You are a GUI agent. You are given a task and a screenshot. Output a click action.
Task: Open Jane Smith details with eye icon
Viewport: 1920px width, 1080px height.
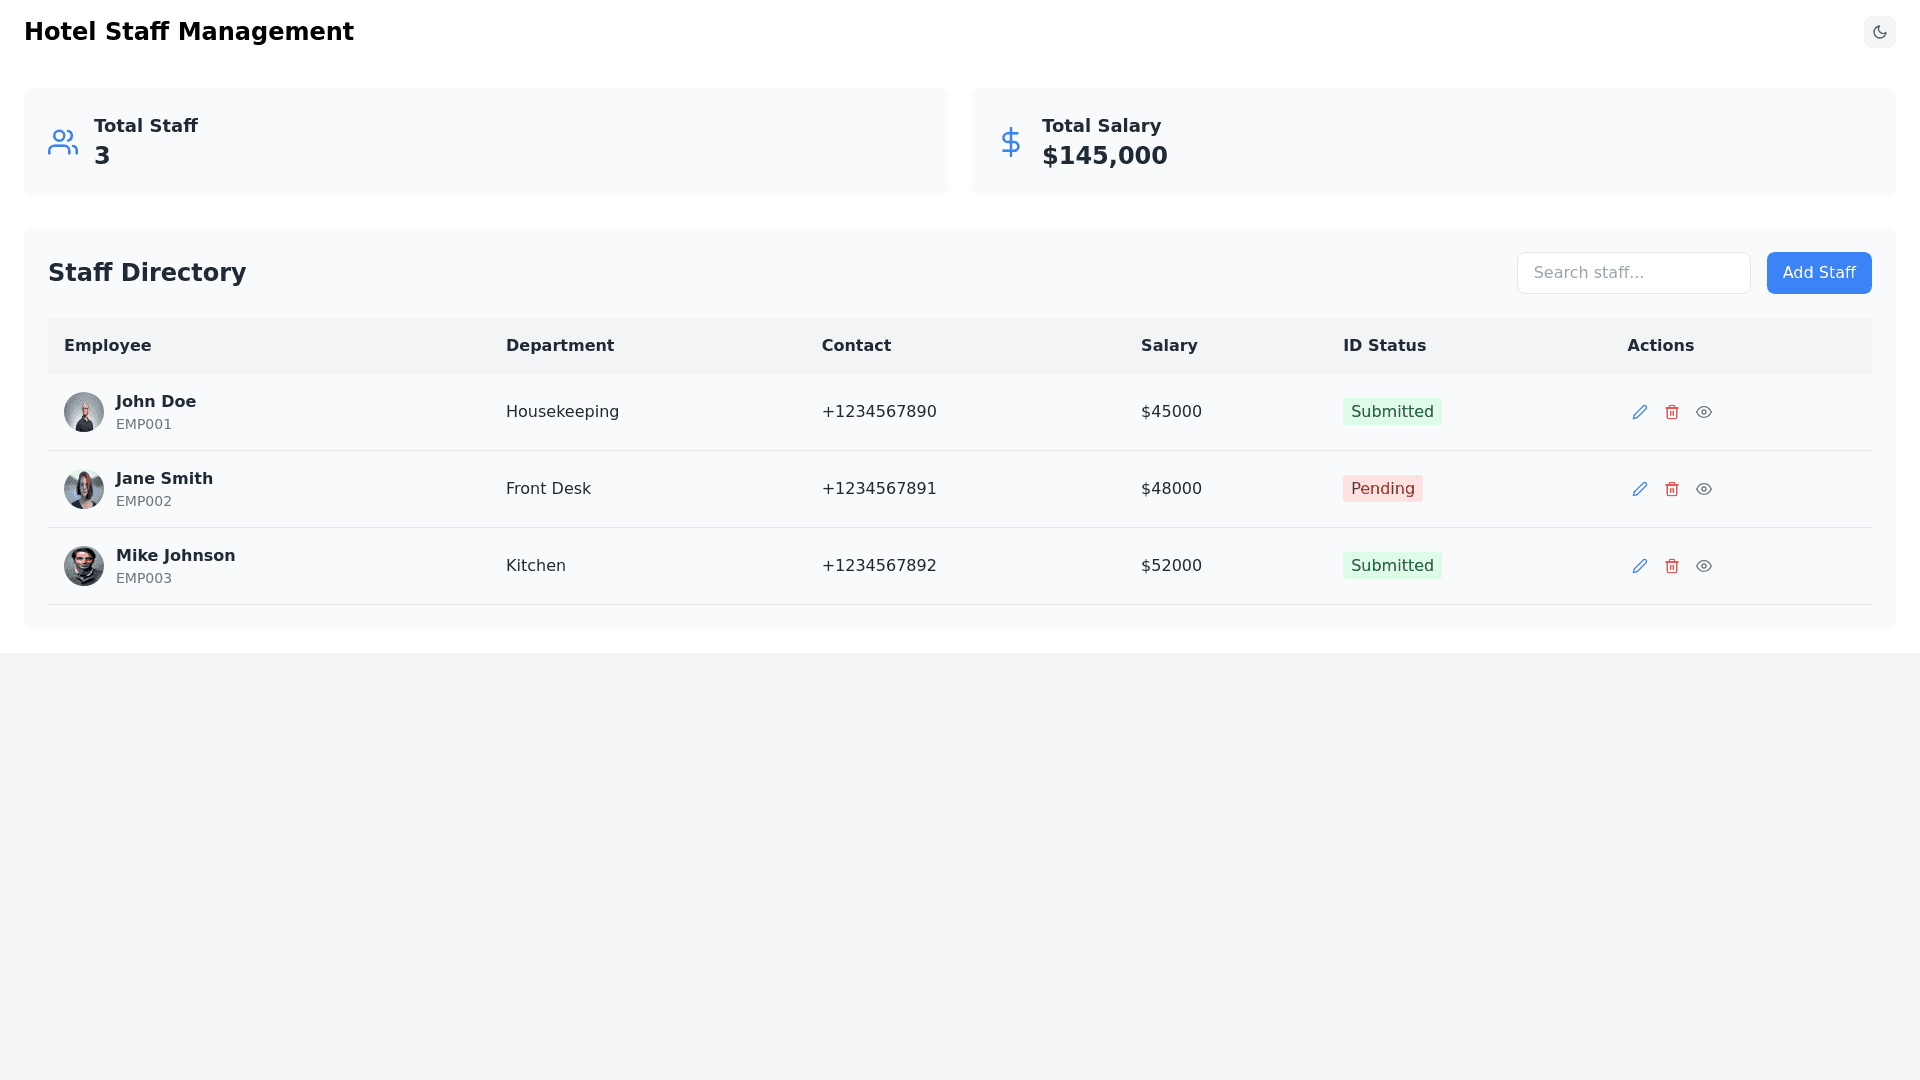tap(1704, 489)
